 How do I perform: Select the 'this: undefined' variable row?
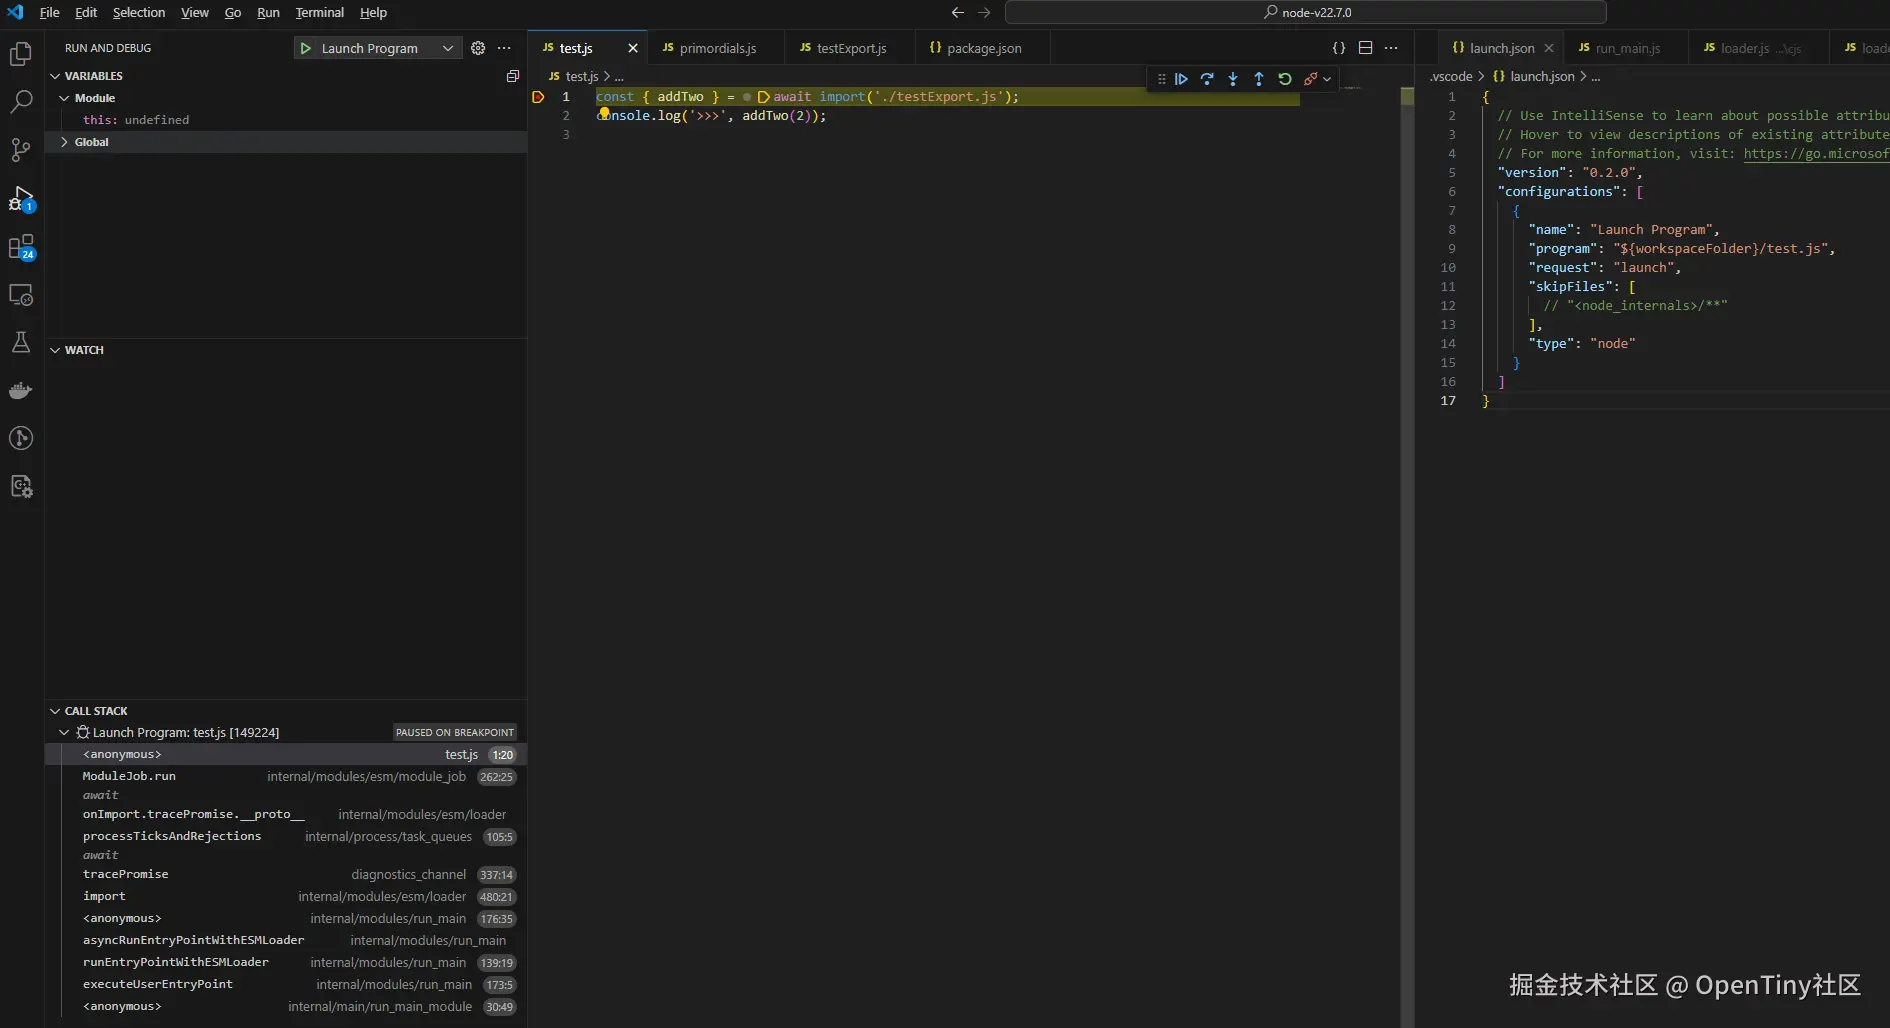coord(286,120)
